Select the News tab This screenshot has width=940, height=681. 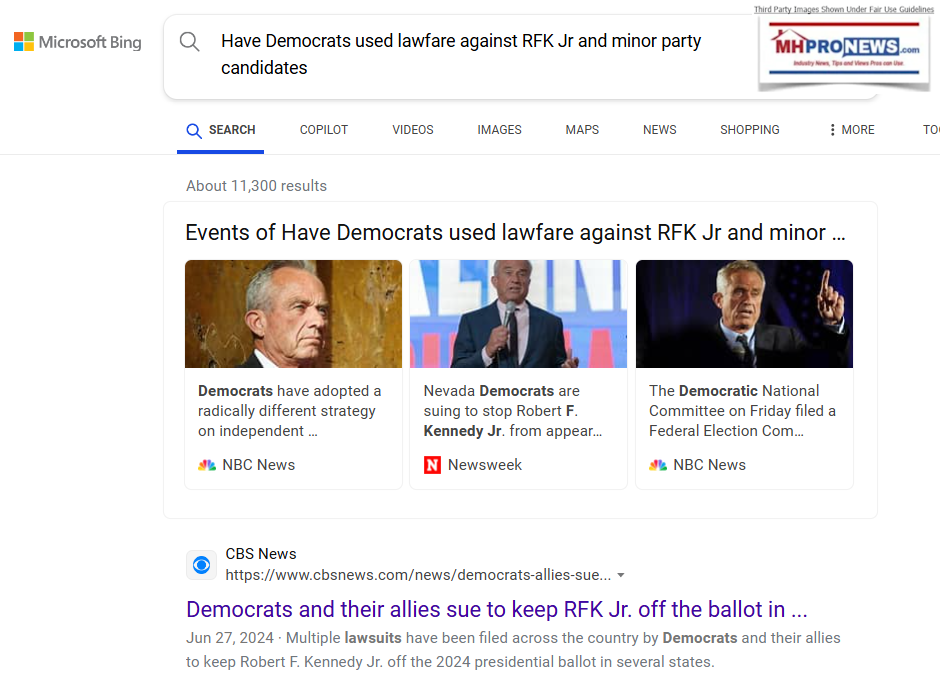click(659, 130)
